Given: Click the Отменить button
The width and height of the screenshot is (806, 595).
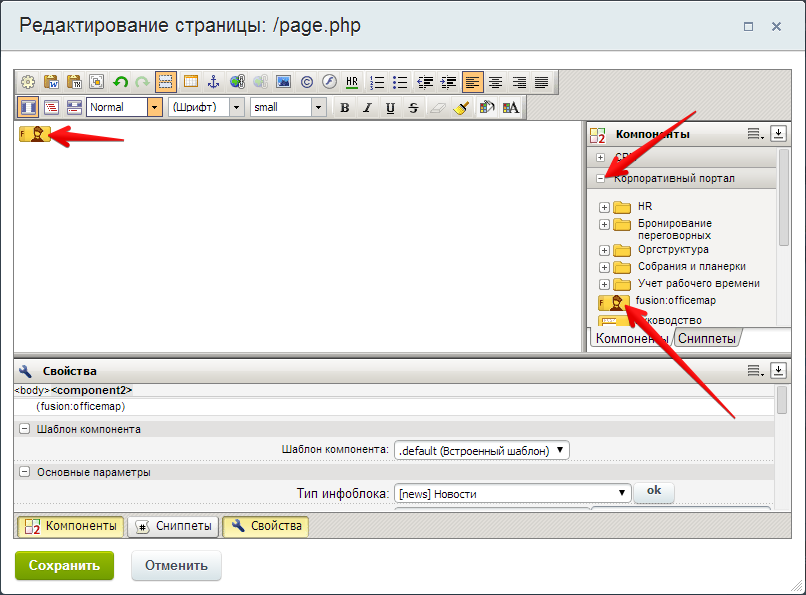Looking at the screenshot, I should 176,566.
